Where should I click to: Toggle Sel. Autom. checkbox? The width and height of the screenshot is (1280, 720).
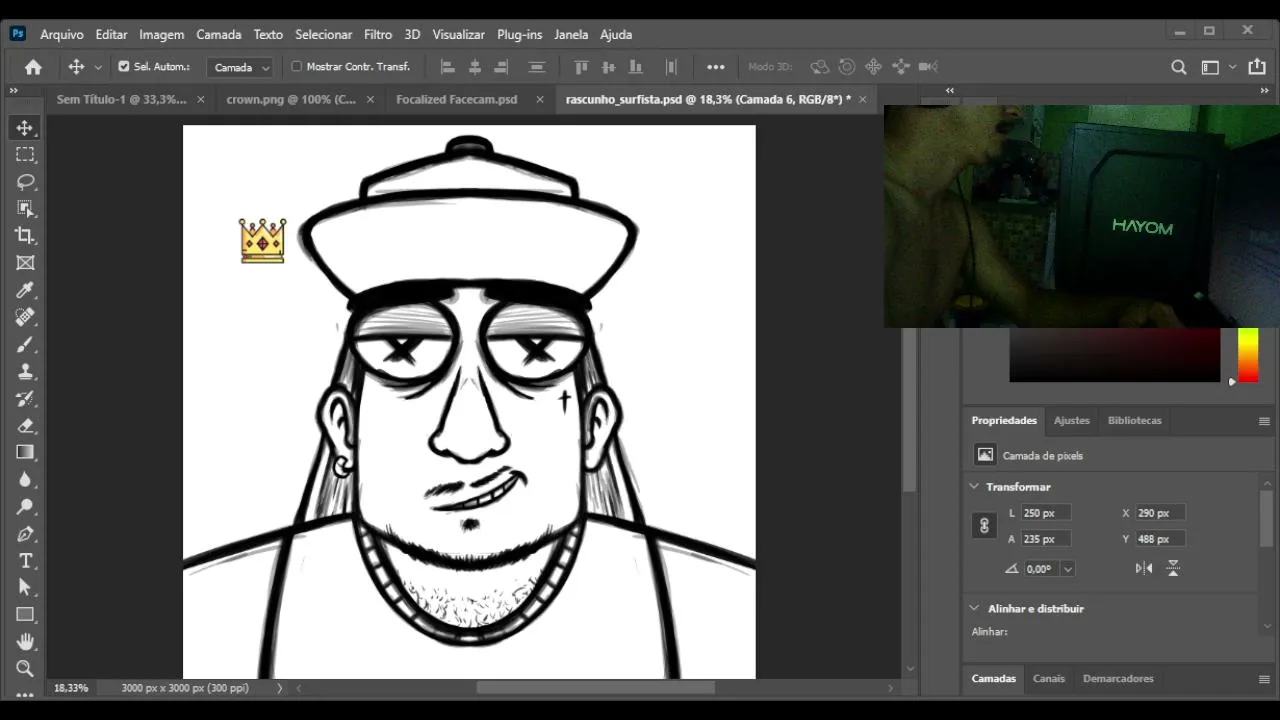pyautogui.click(x=124, y=67)
